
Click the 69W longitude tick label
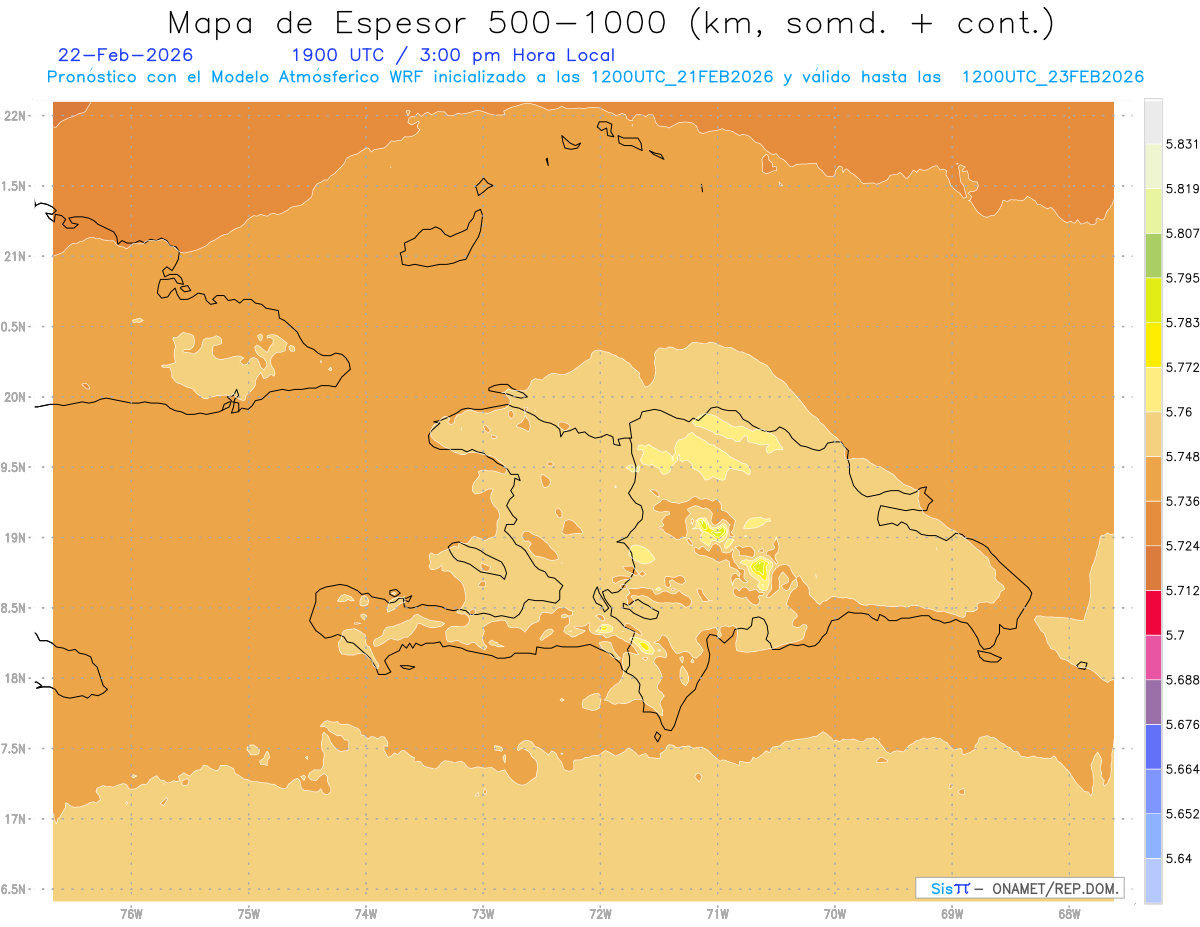pos(952,913)
